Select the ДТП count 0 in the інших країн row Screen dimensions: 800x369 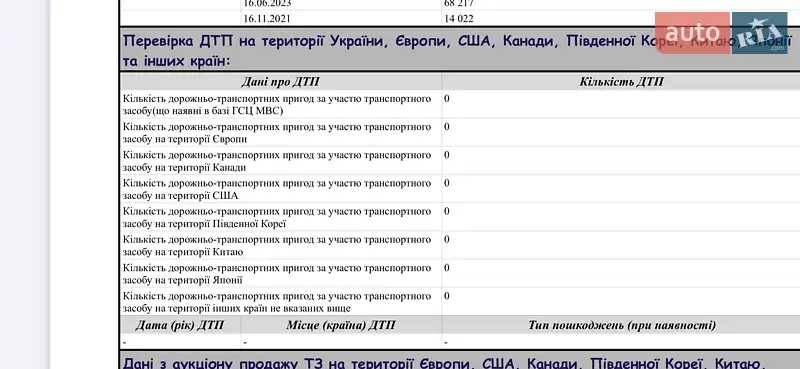pos(447,296)
